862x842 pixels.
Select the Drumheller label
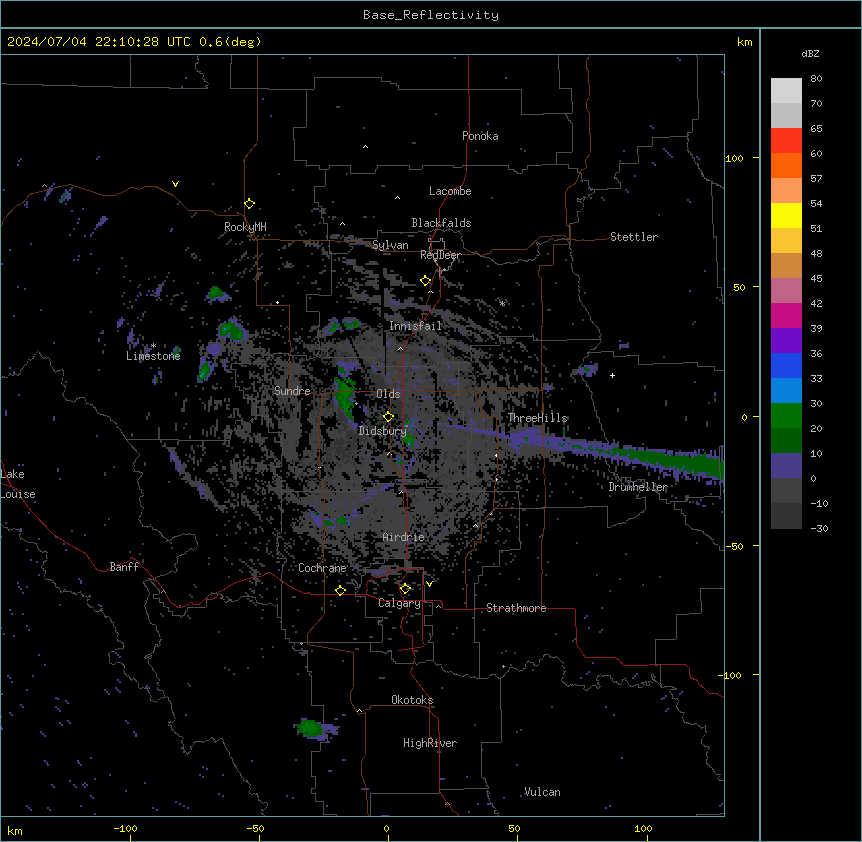click(x=638, y=487)
